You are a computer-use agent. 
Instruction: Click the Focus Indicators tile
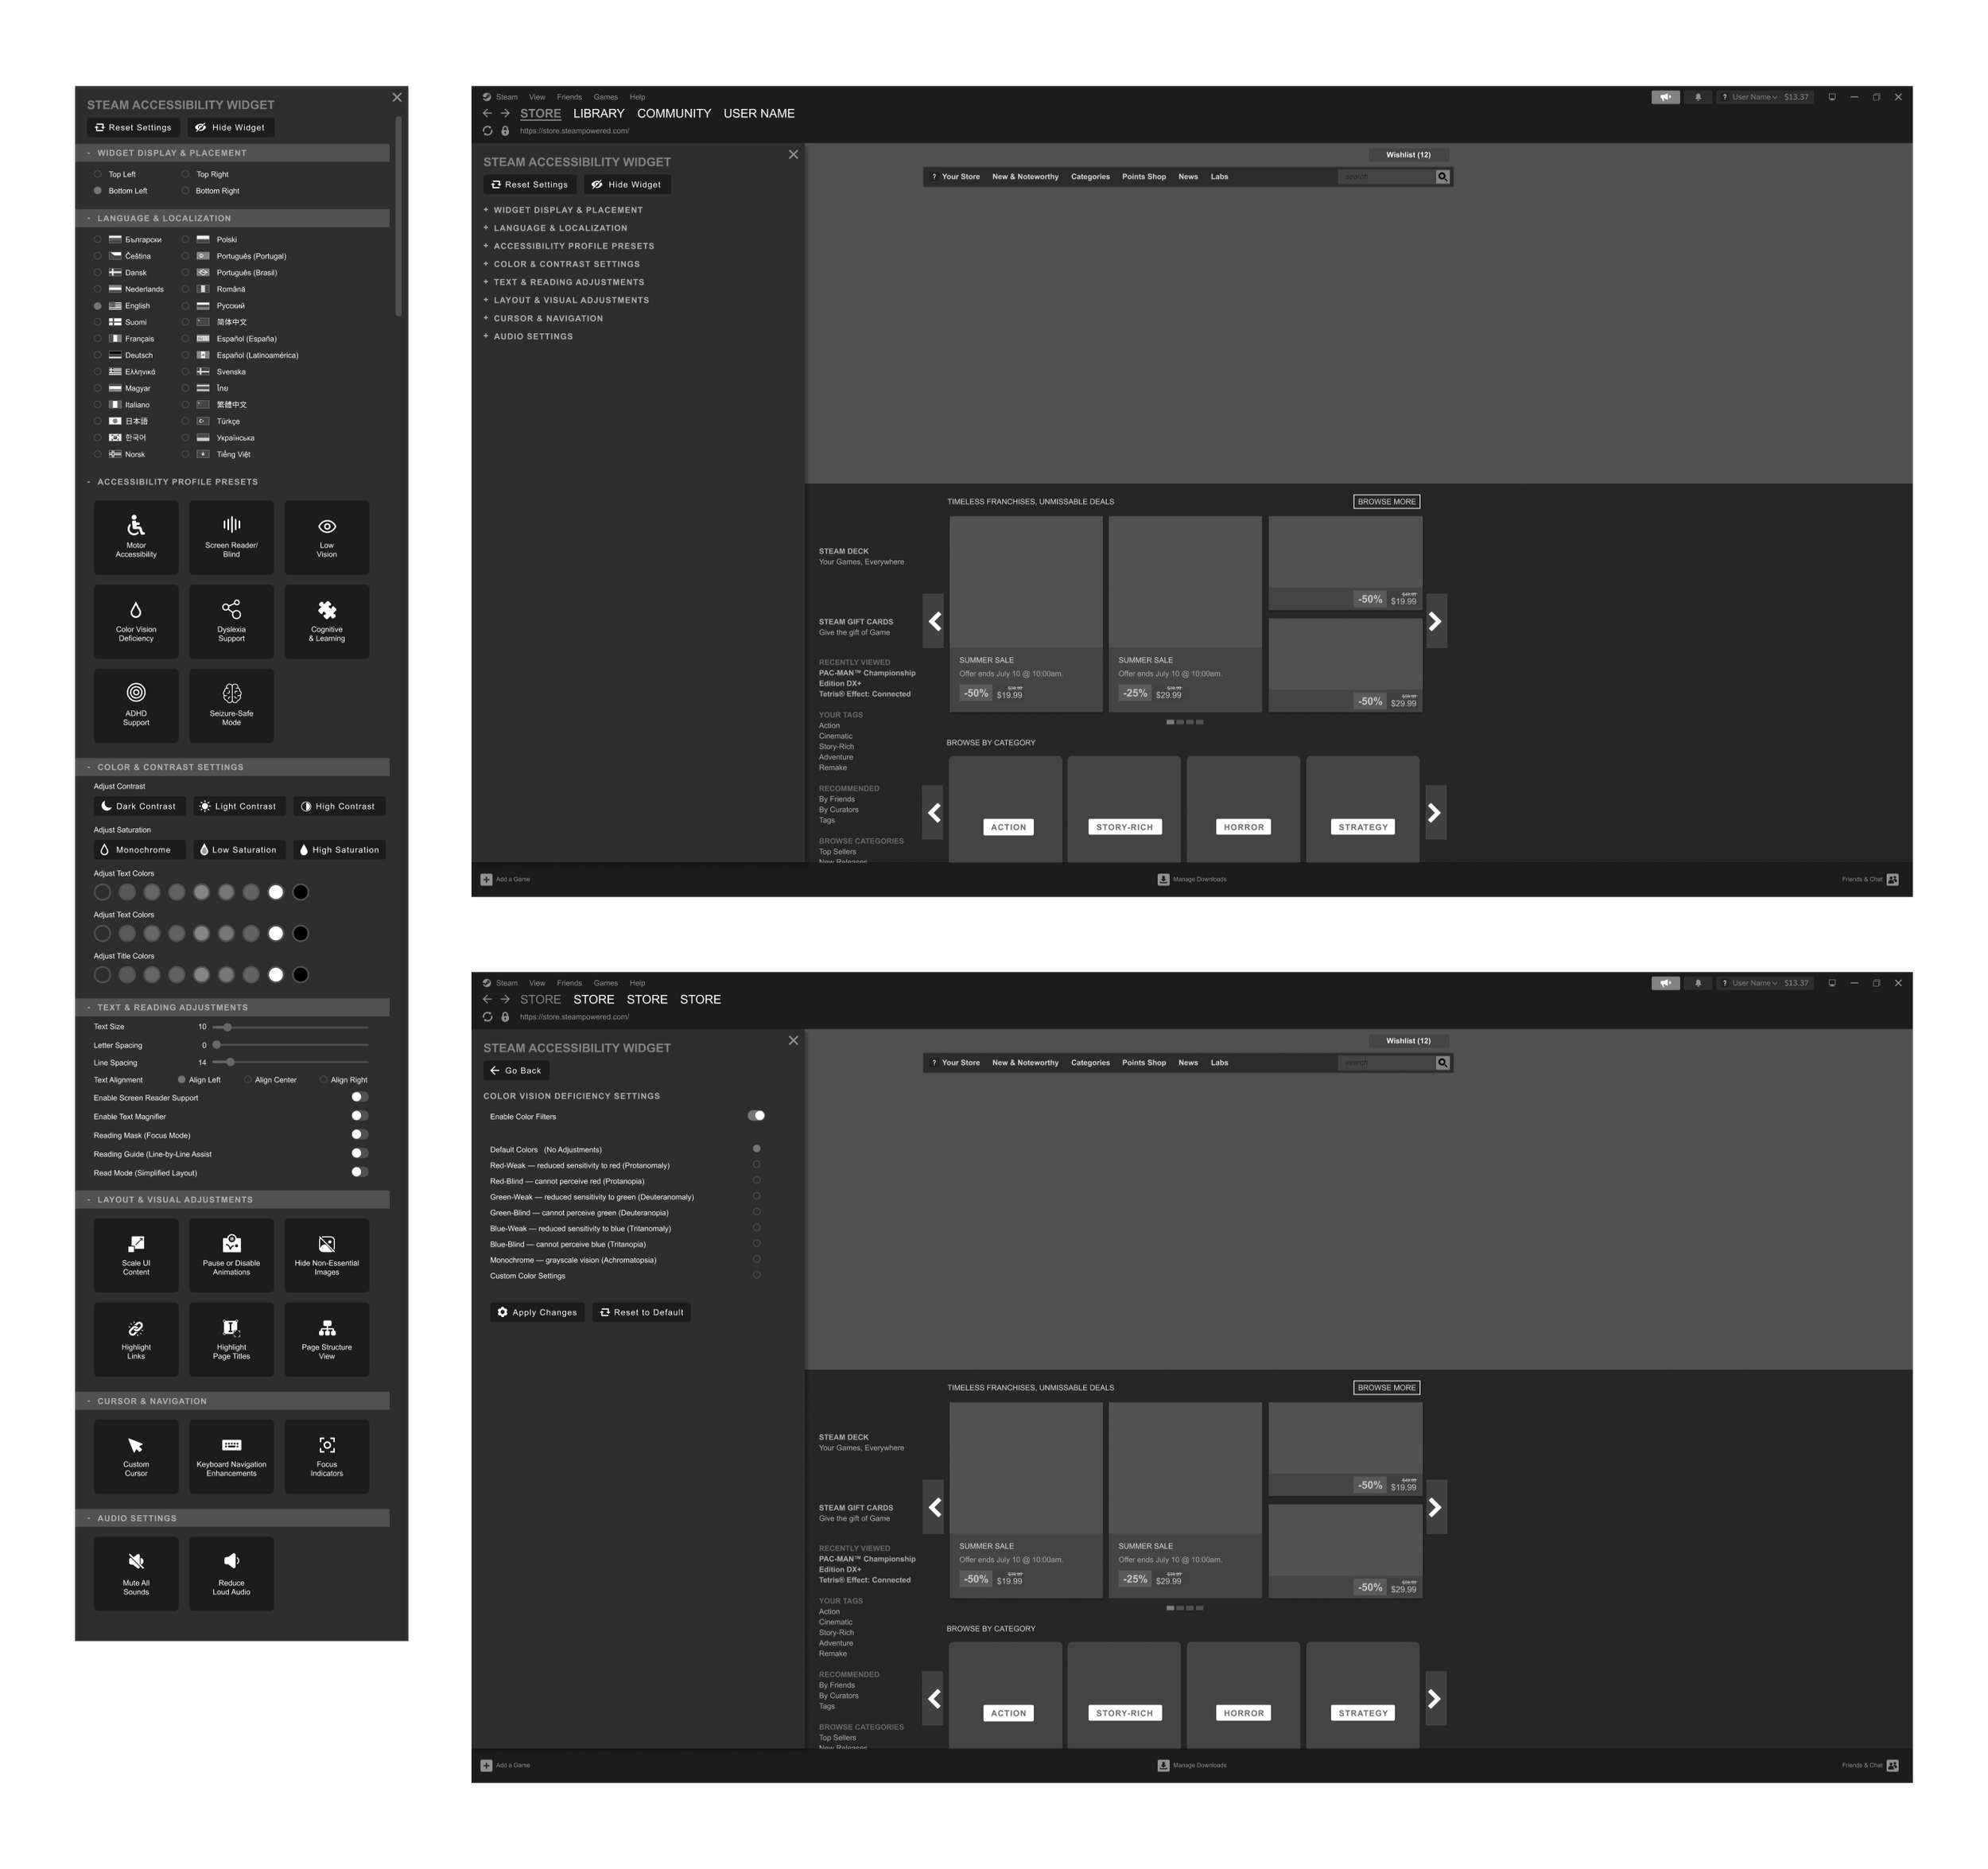coord(326,1456)
